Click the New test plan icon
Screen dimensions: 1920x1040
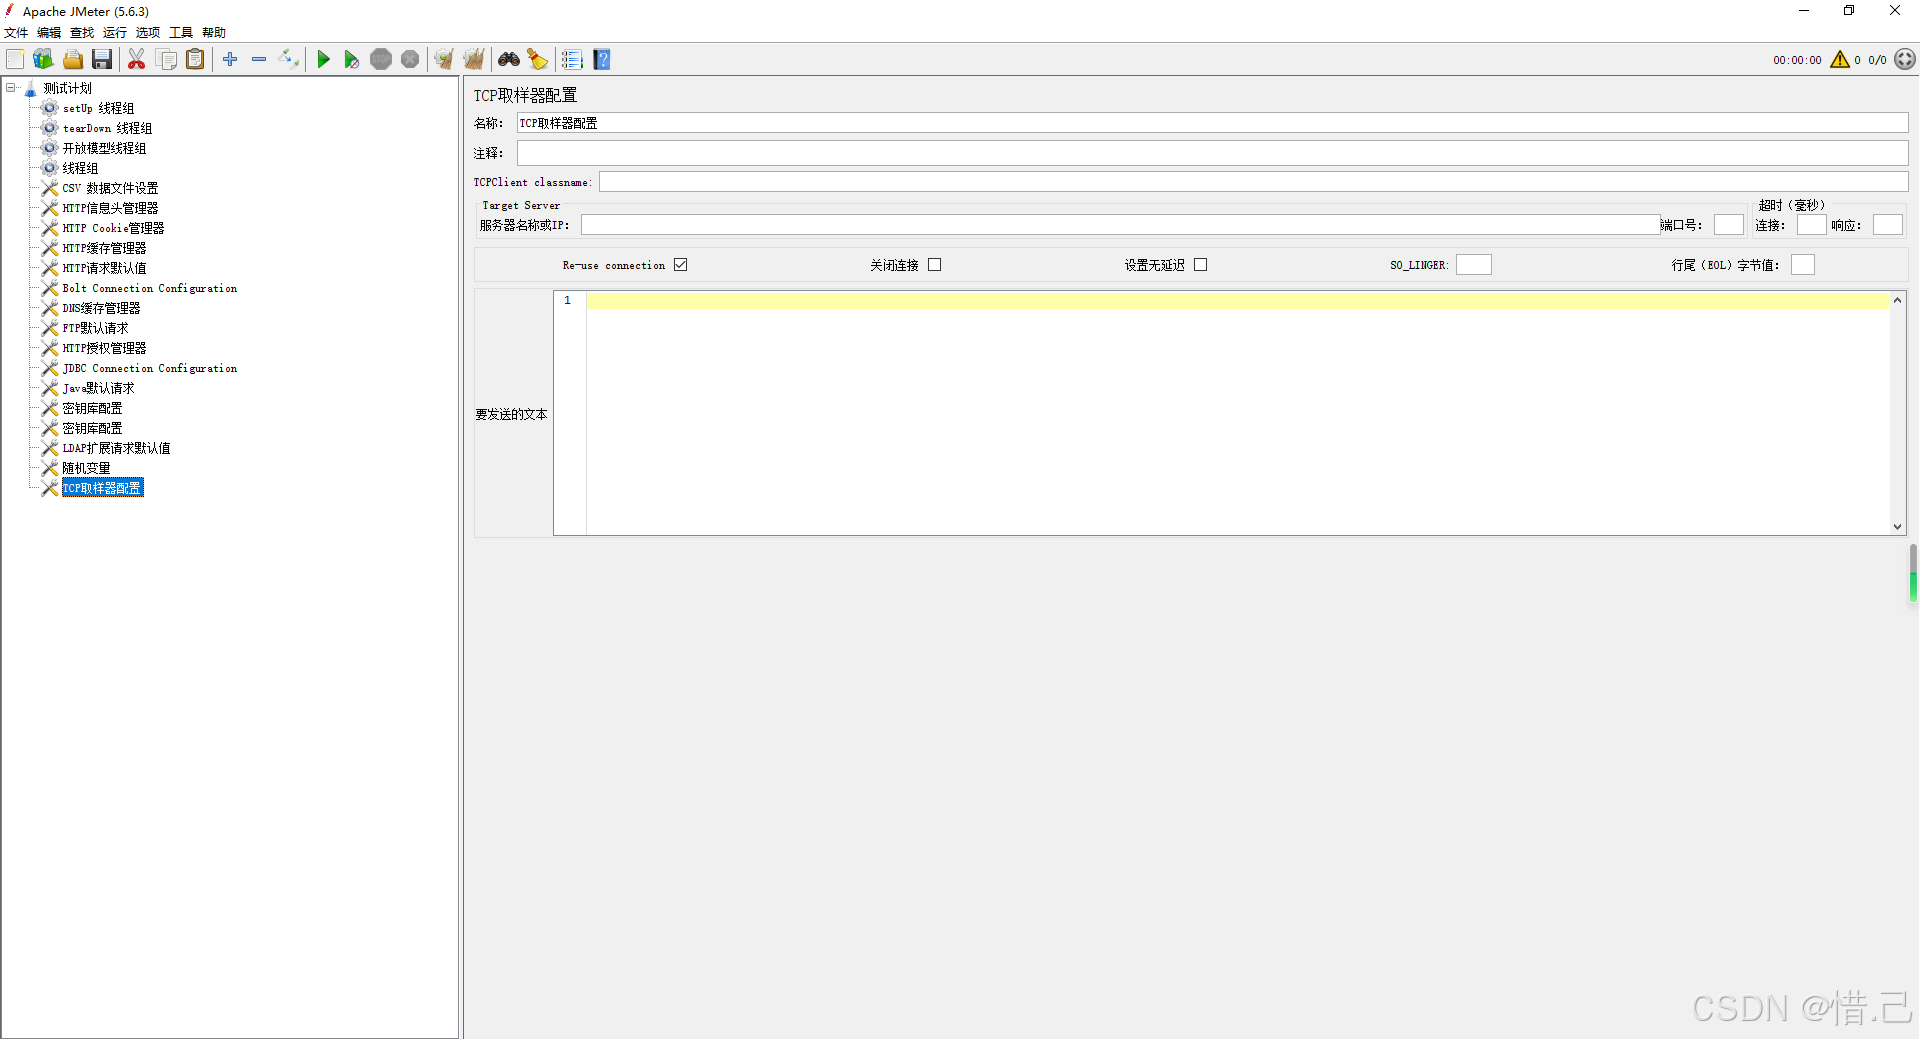coord(15,60)
